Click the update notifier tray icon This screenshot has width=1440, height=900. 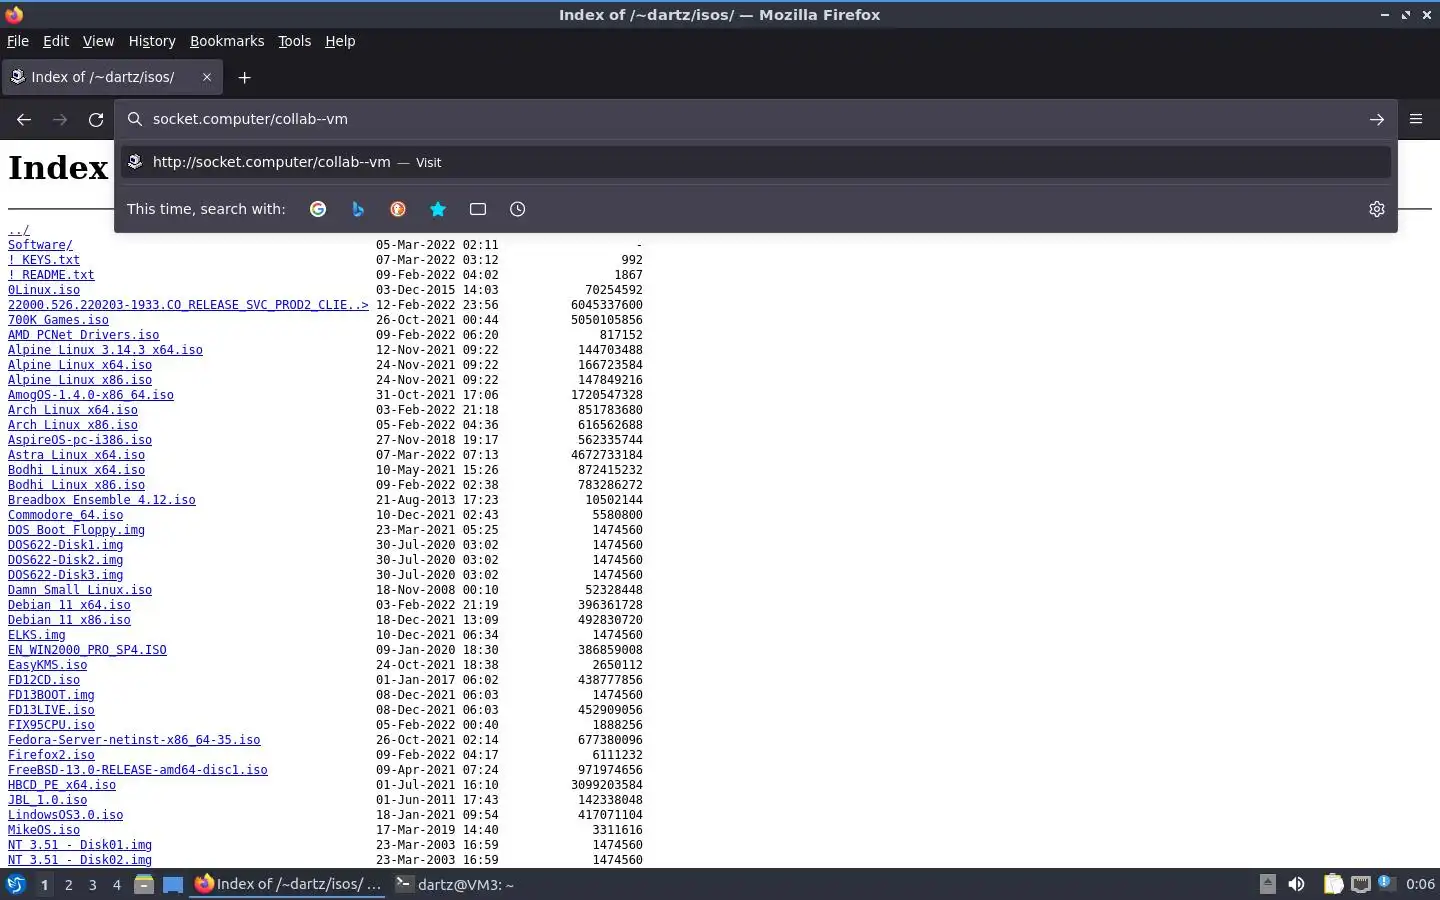1386,883
